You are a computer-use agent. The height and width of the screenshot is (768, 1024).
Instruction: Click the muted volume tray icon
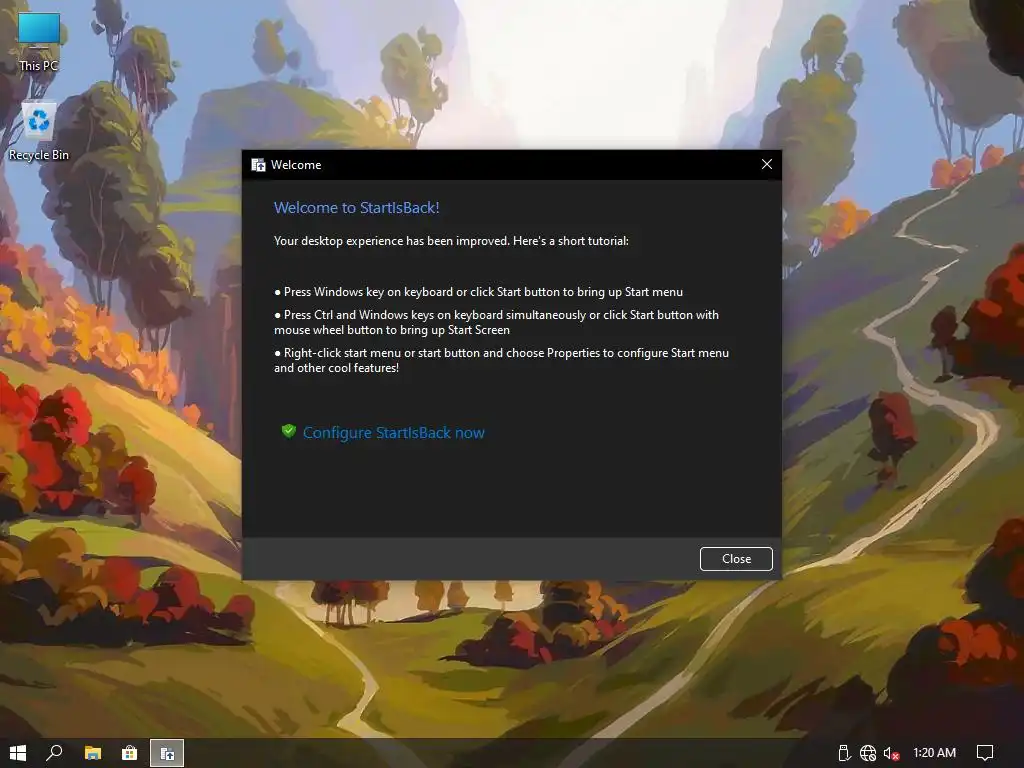point(891,753)
